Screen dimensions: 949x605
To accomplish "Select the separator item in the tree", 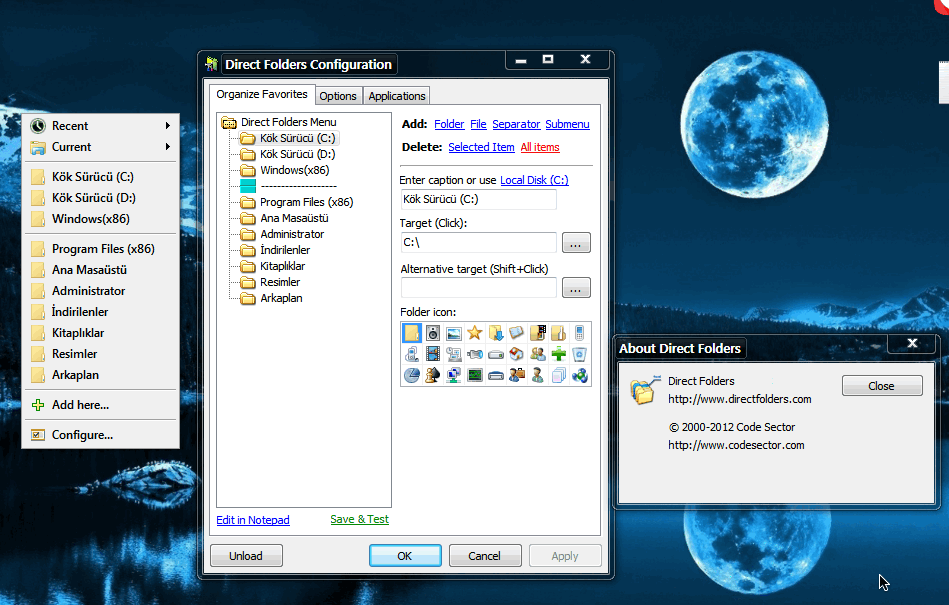I will (297, 186).
